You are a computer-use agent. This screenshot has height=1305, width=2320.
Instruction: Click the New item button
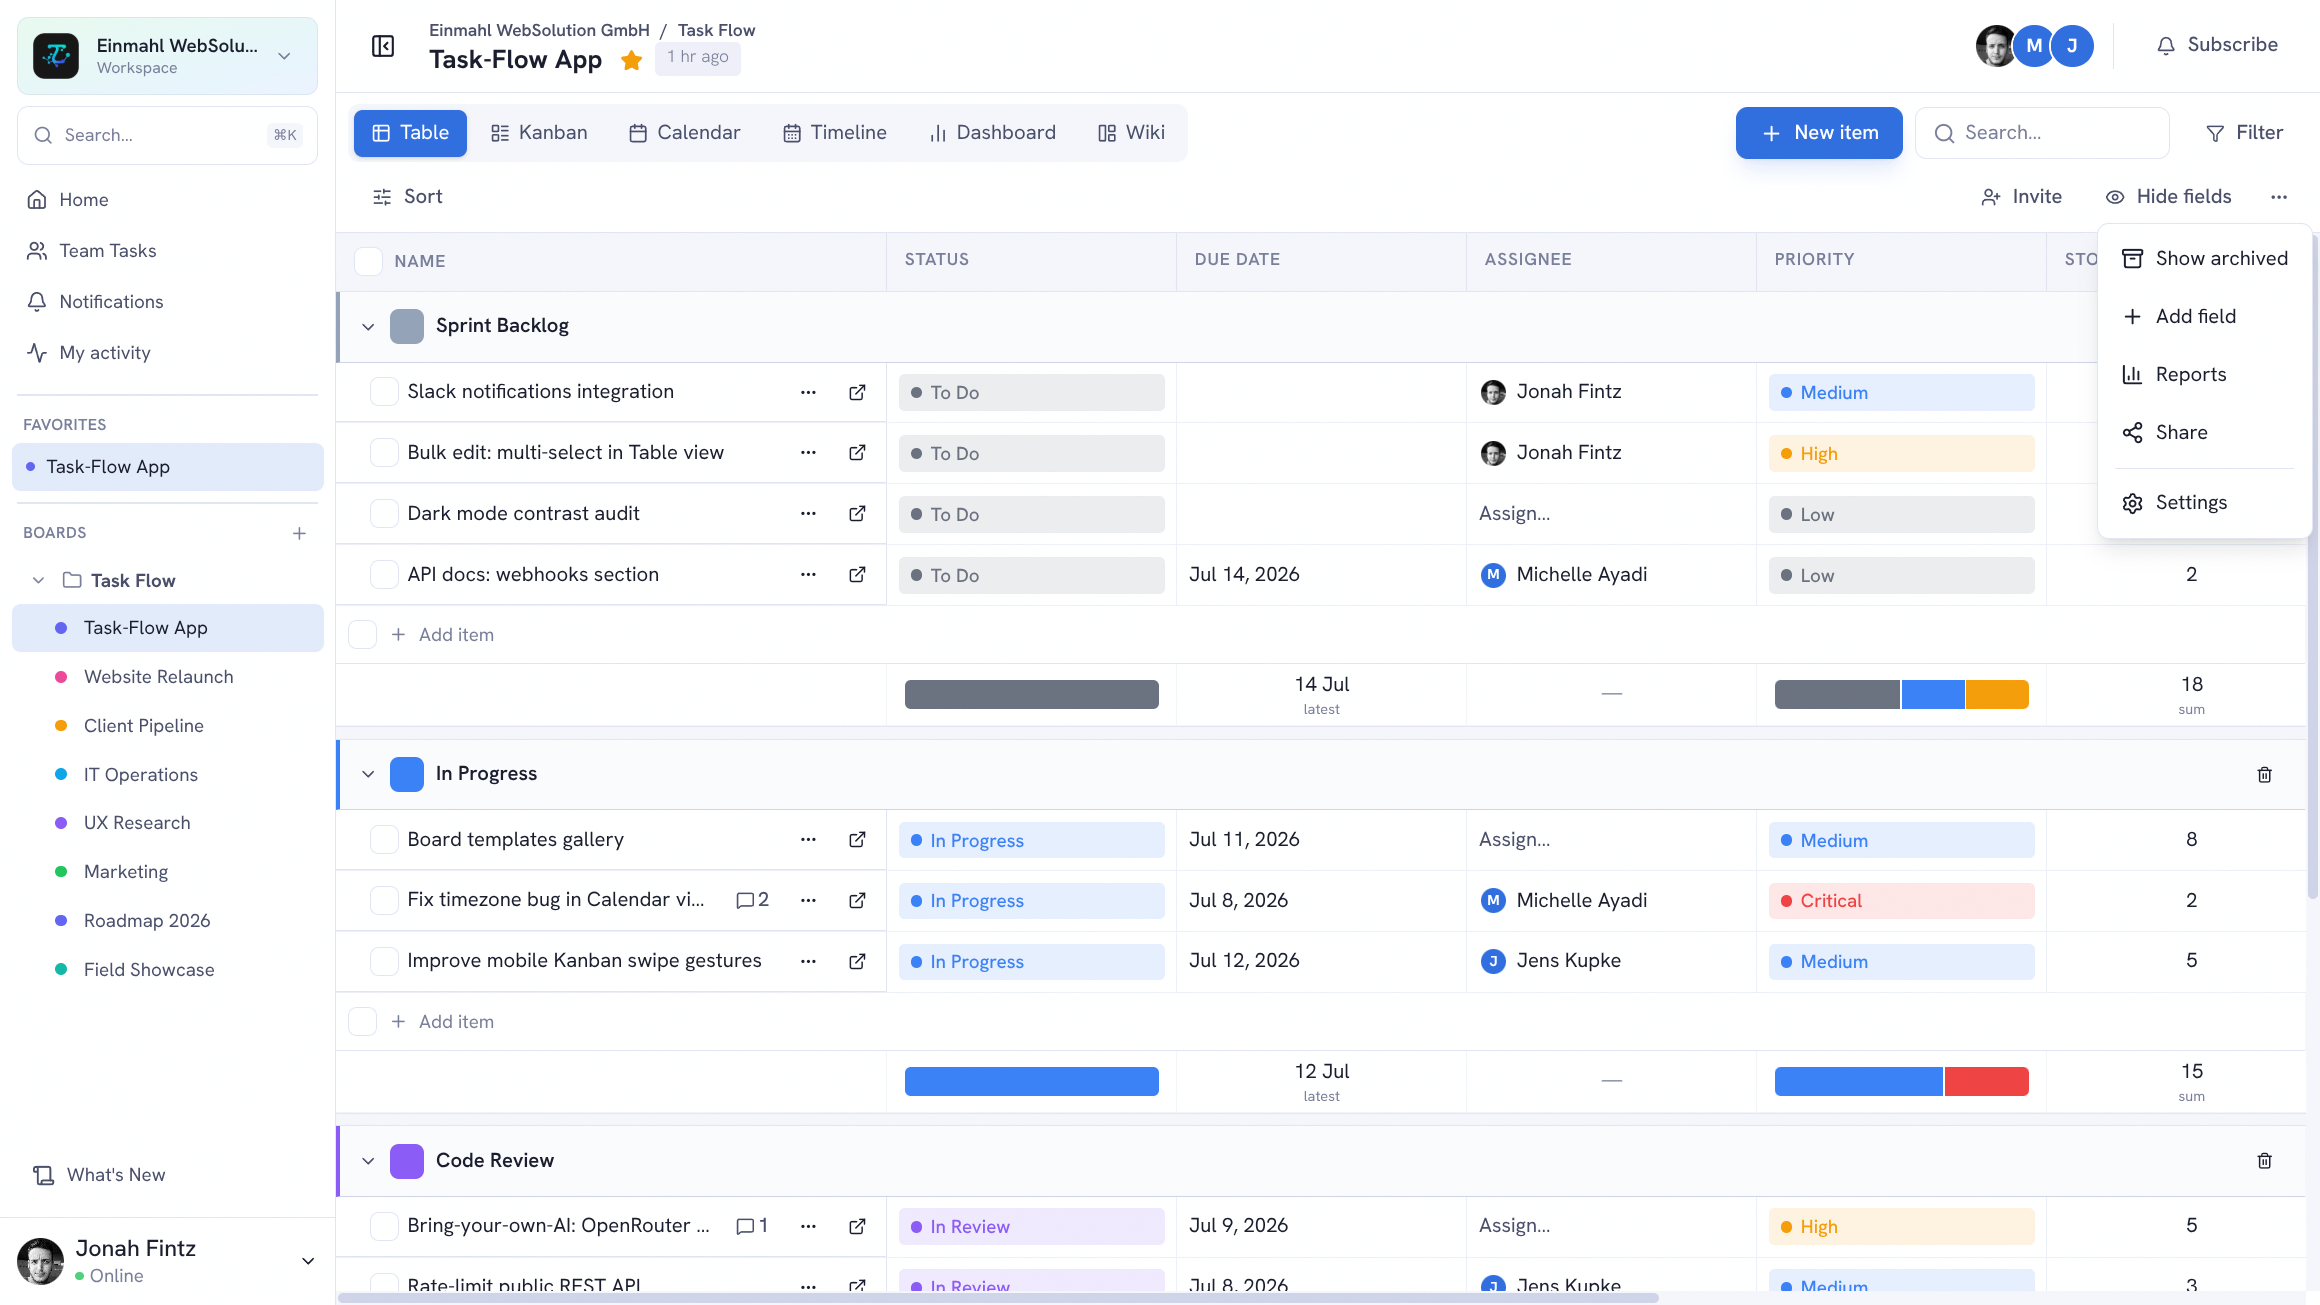1819,133
